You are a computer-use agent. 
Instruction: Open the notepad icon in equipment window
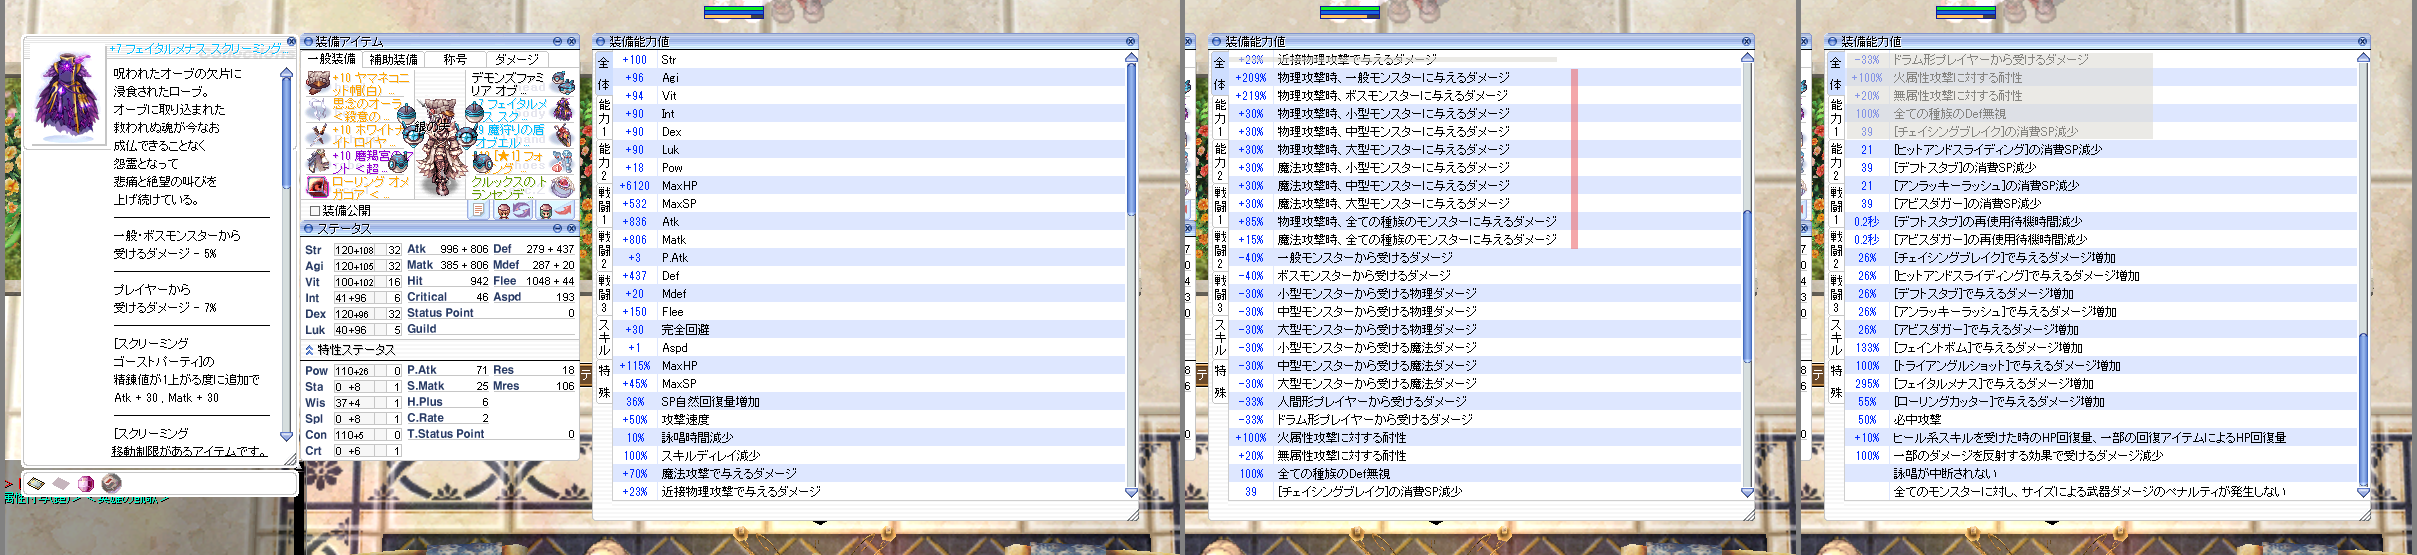(478, 210)
